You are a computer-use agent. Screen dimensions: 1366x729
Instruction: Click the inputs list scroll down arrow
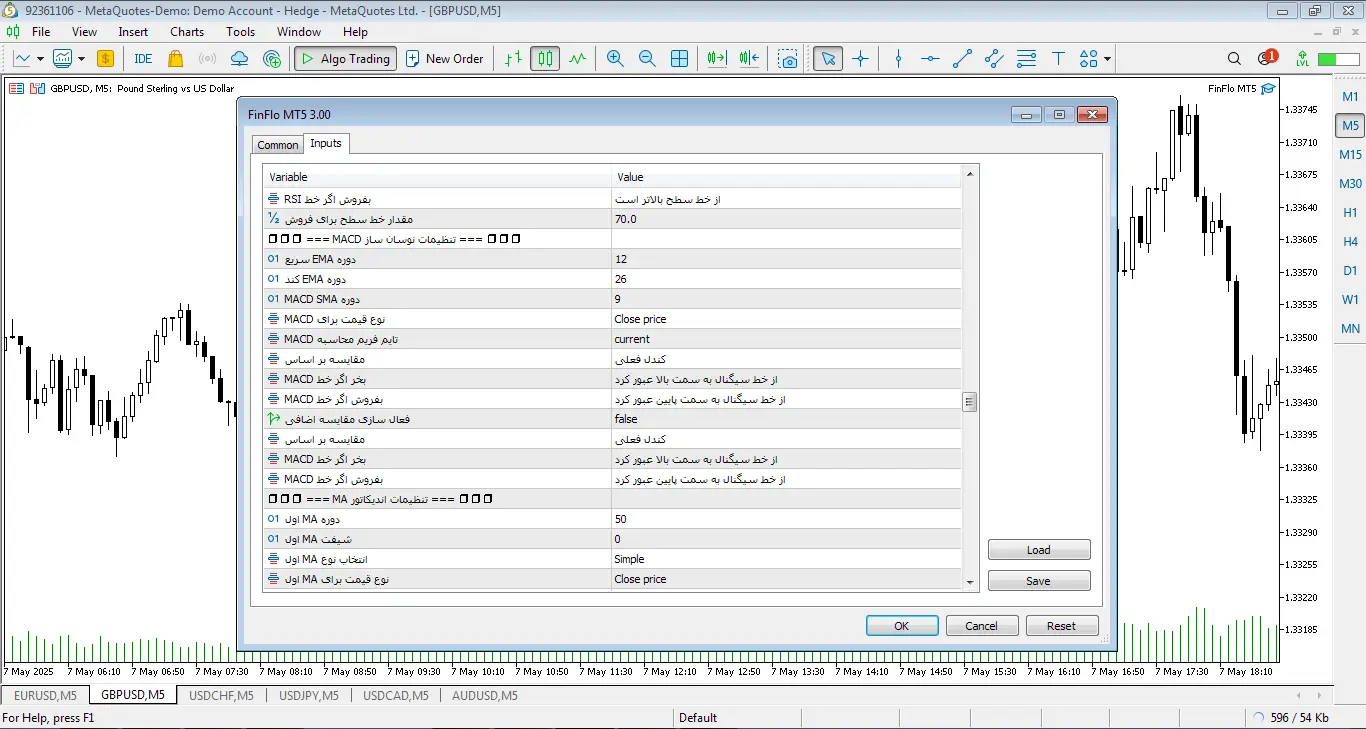pos(970,582)
